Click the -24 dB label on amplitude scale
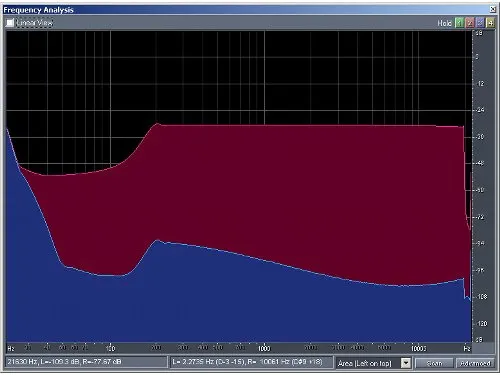 (480, 110)
